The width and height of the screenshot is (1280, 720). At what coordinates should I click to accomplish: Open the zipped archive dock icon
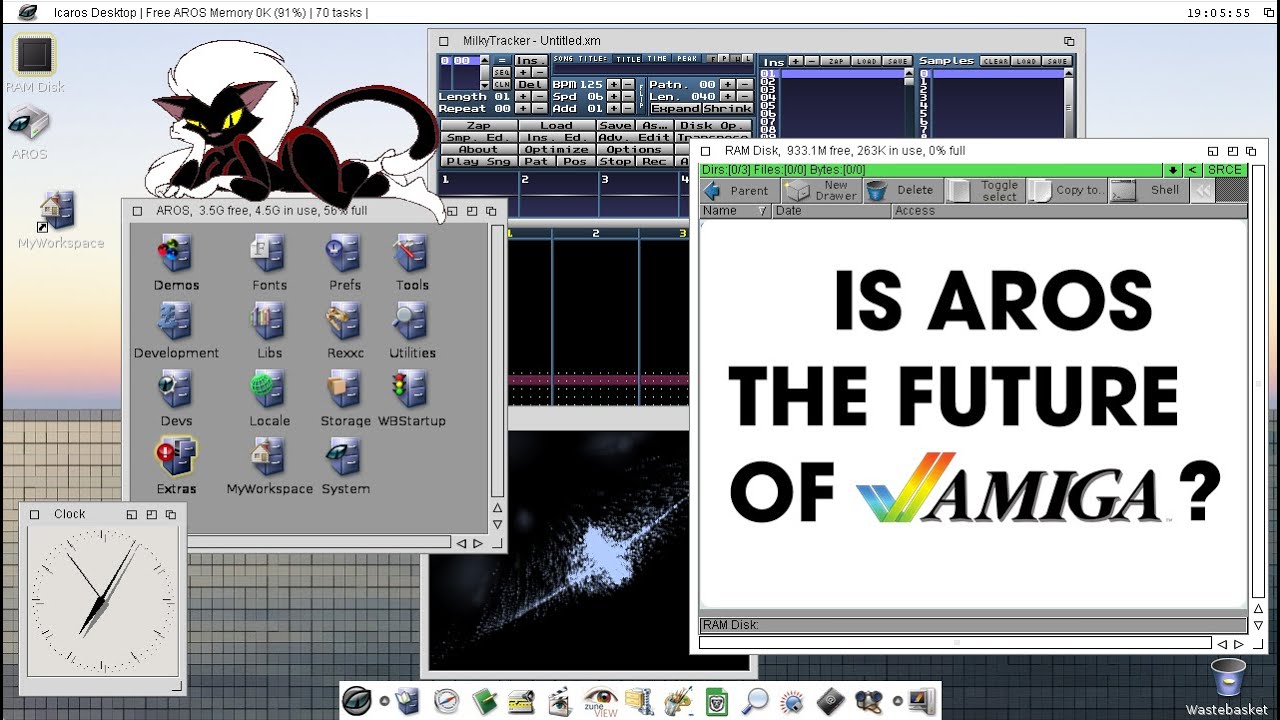coord(639,701)
